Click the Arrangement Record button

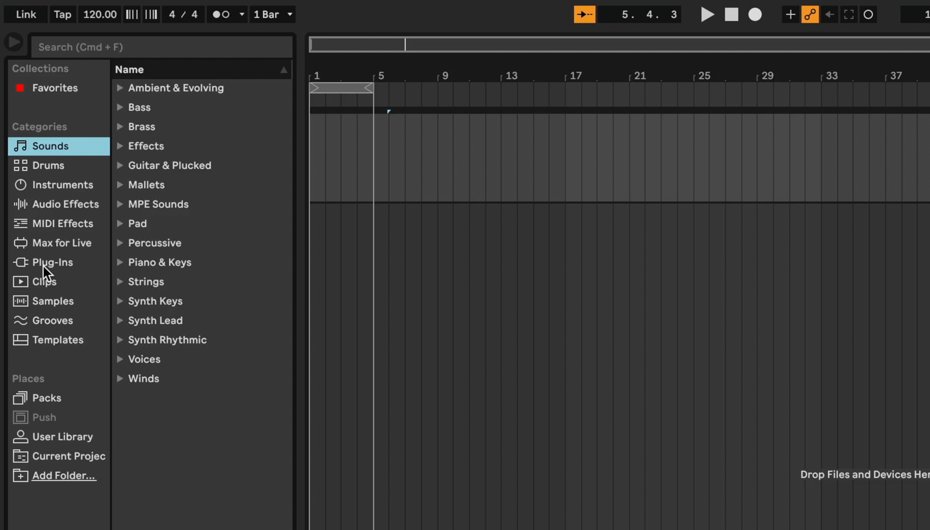click(x=755, y=14)
